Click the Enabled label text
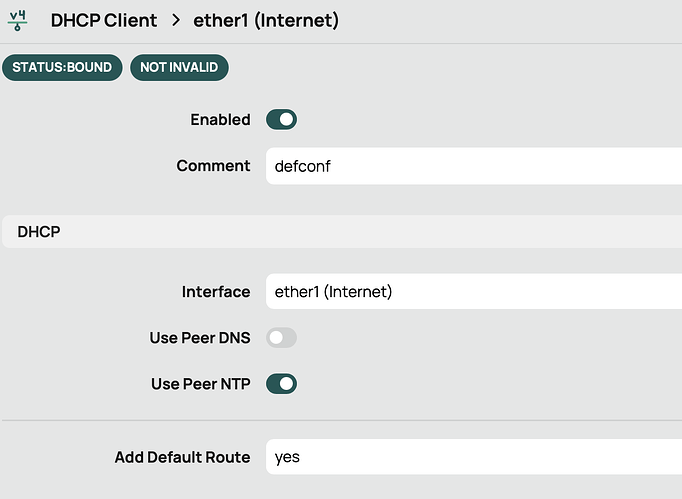This screenshot has width=682, height=499. [220, 120]
